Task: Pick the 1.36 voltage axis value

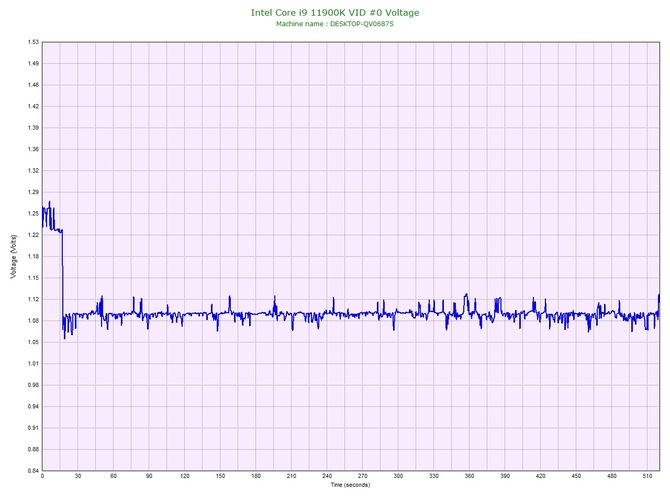Action: [33, 149]
